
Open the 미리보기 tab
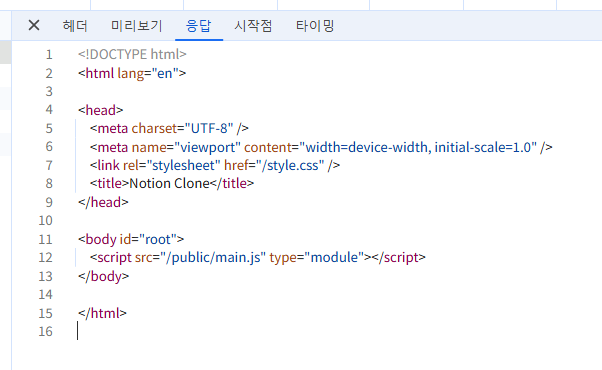point(137,26)
